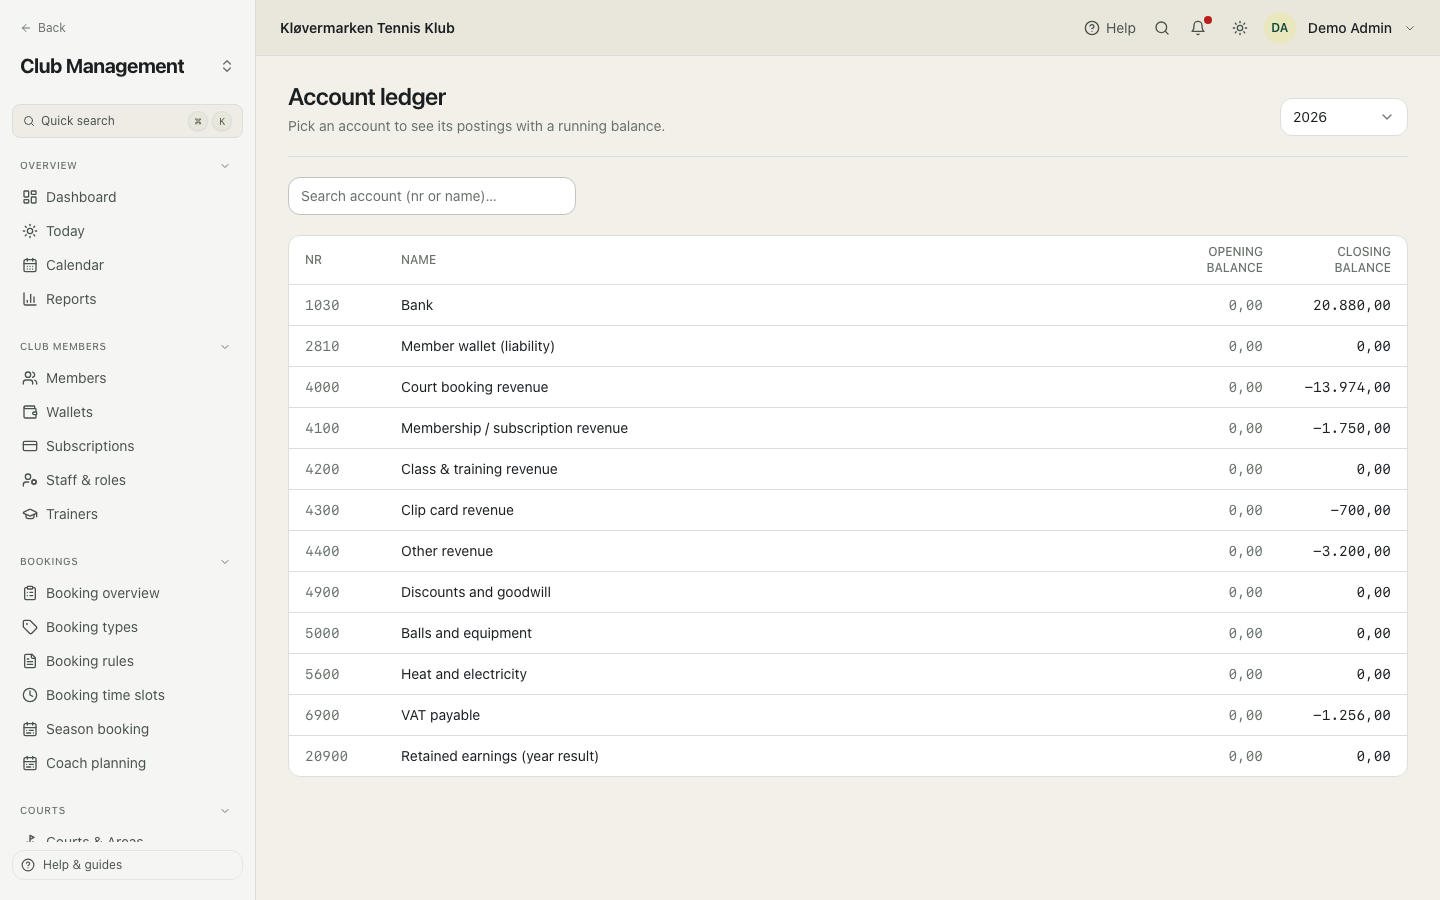
Task: Open Season booking
Action: [x=127, y=729]
